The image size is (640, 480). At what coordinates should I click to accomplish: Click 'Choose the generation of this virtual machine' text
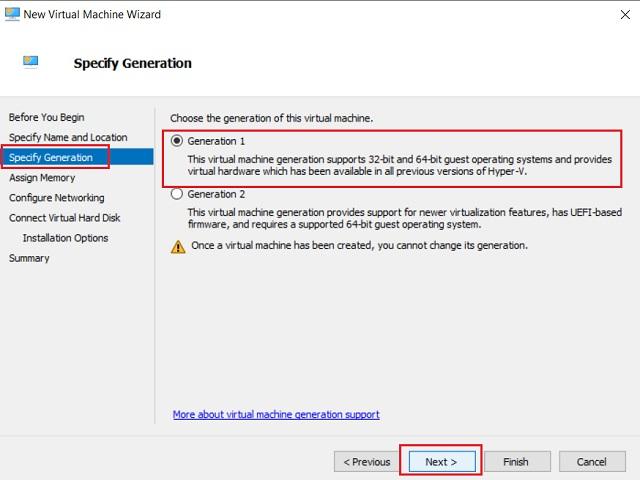pyautogui.click(x=271, y=118)
